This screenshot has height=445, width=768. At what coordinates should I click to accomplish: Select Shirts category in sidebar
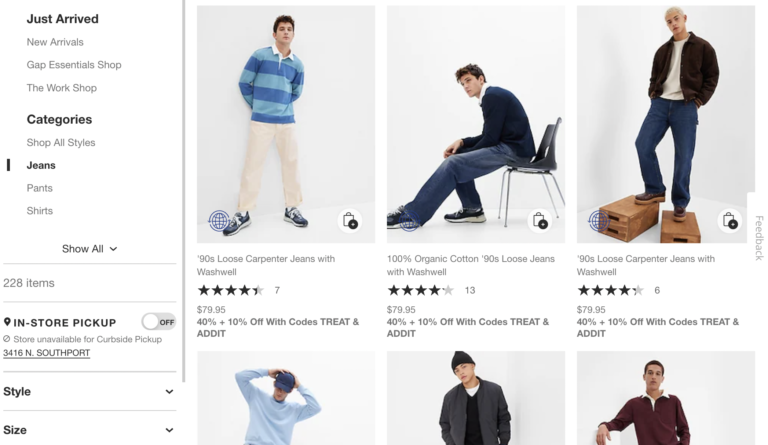point(40,211)
